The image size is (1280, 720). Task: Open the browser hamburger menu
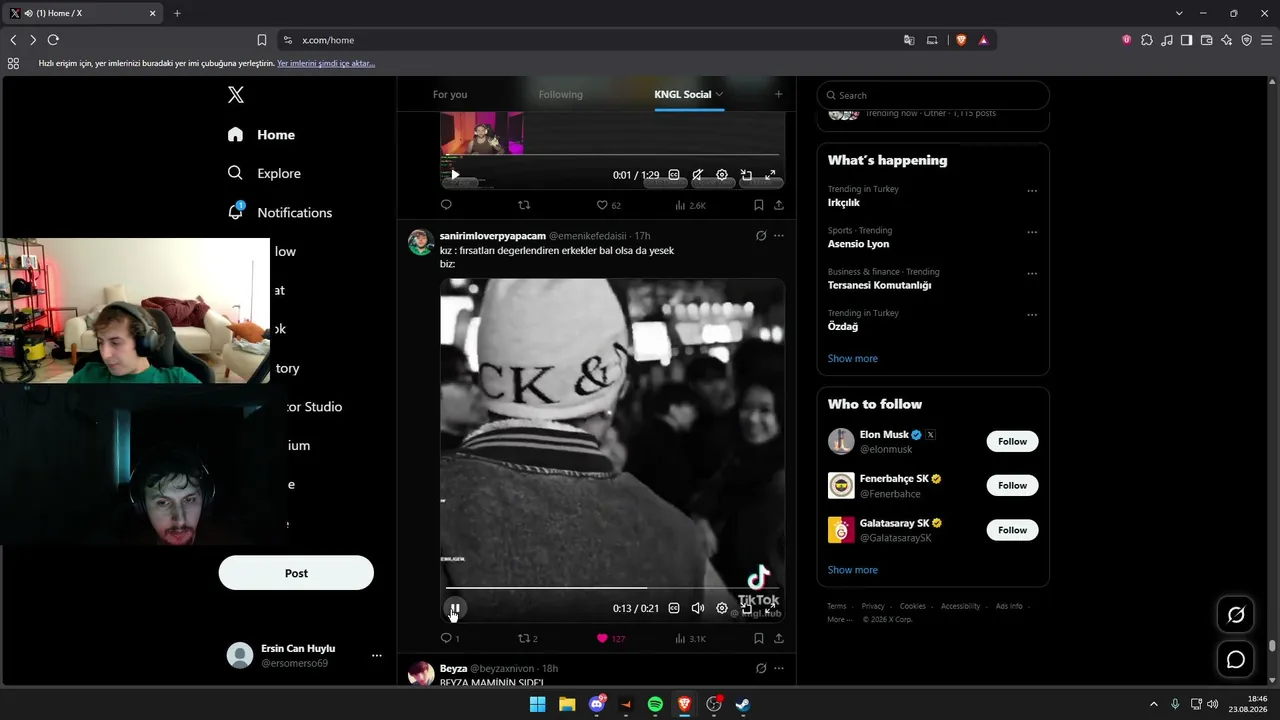coord(1266,40)
